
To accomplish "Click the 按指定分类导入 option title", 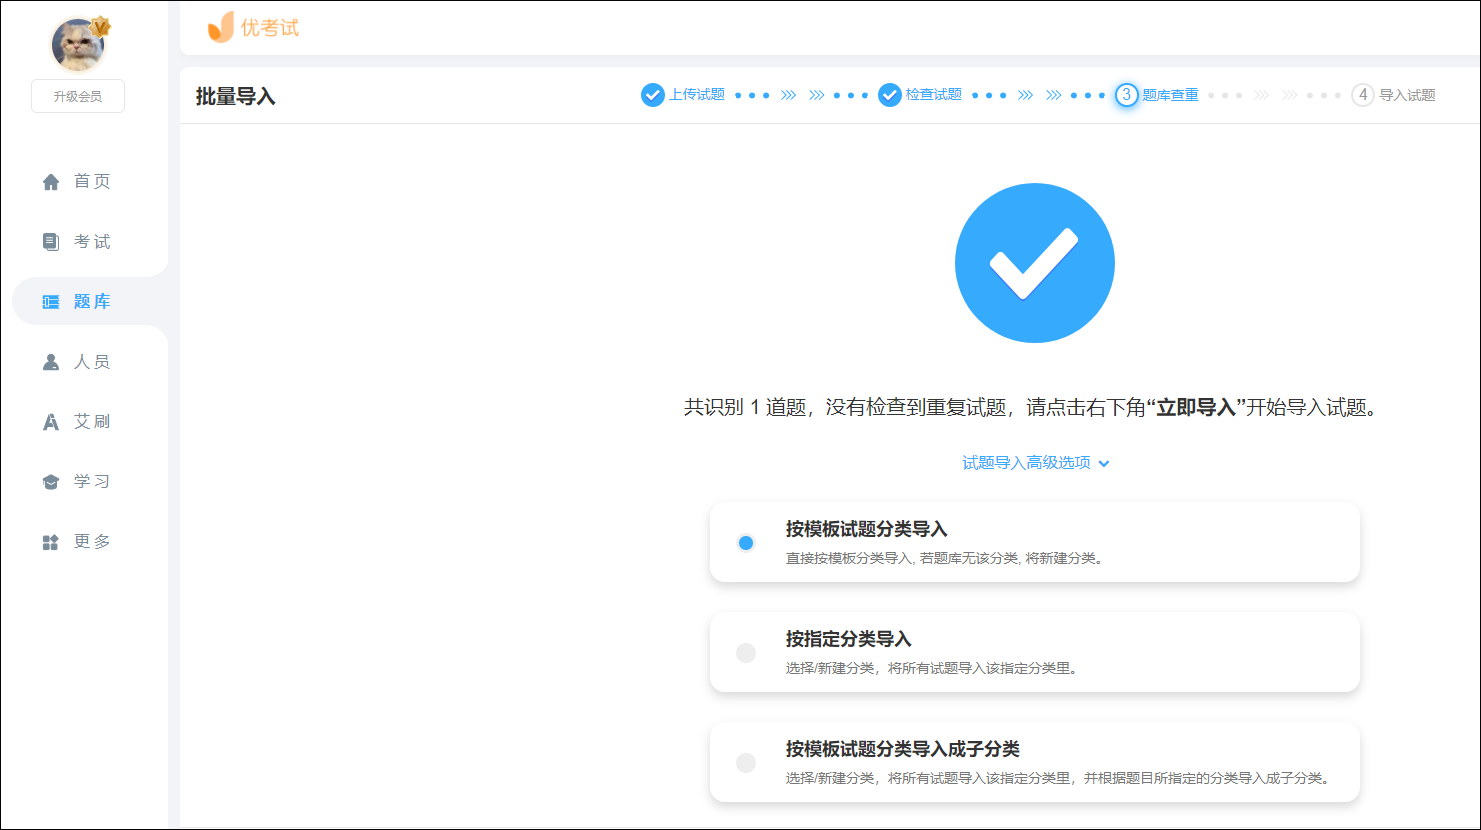I will click(849, 639).
